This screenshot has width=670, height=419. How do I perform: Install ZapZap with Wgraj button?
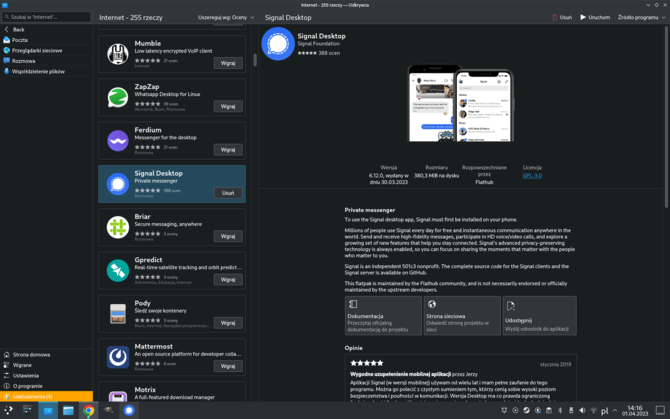click(228, 106)
